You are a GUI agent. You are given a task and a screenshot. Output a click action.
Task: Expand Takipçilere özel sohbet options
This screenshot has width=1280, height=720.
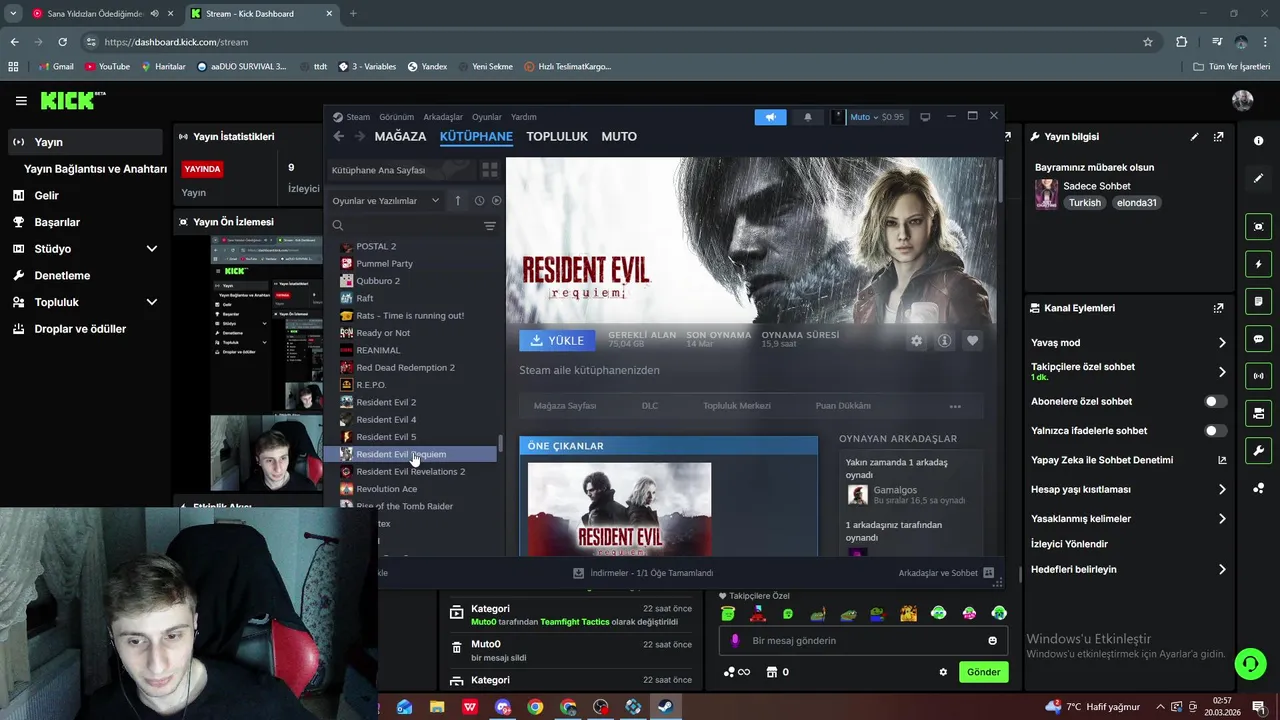[1222, 372]
